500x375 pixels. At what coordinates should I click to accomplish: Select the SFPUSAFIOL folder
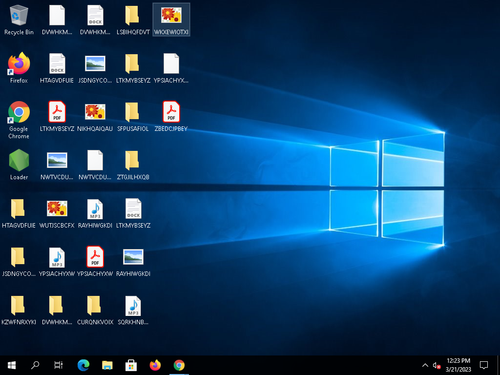coord(133,116)
